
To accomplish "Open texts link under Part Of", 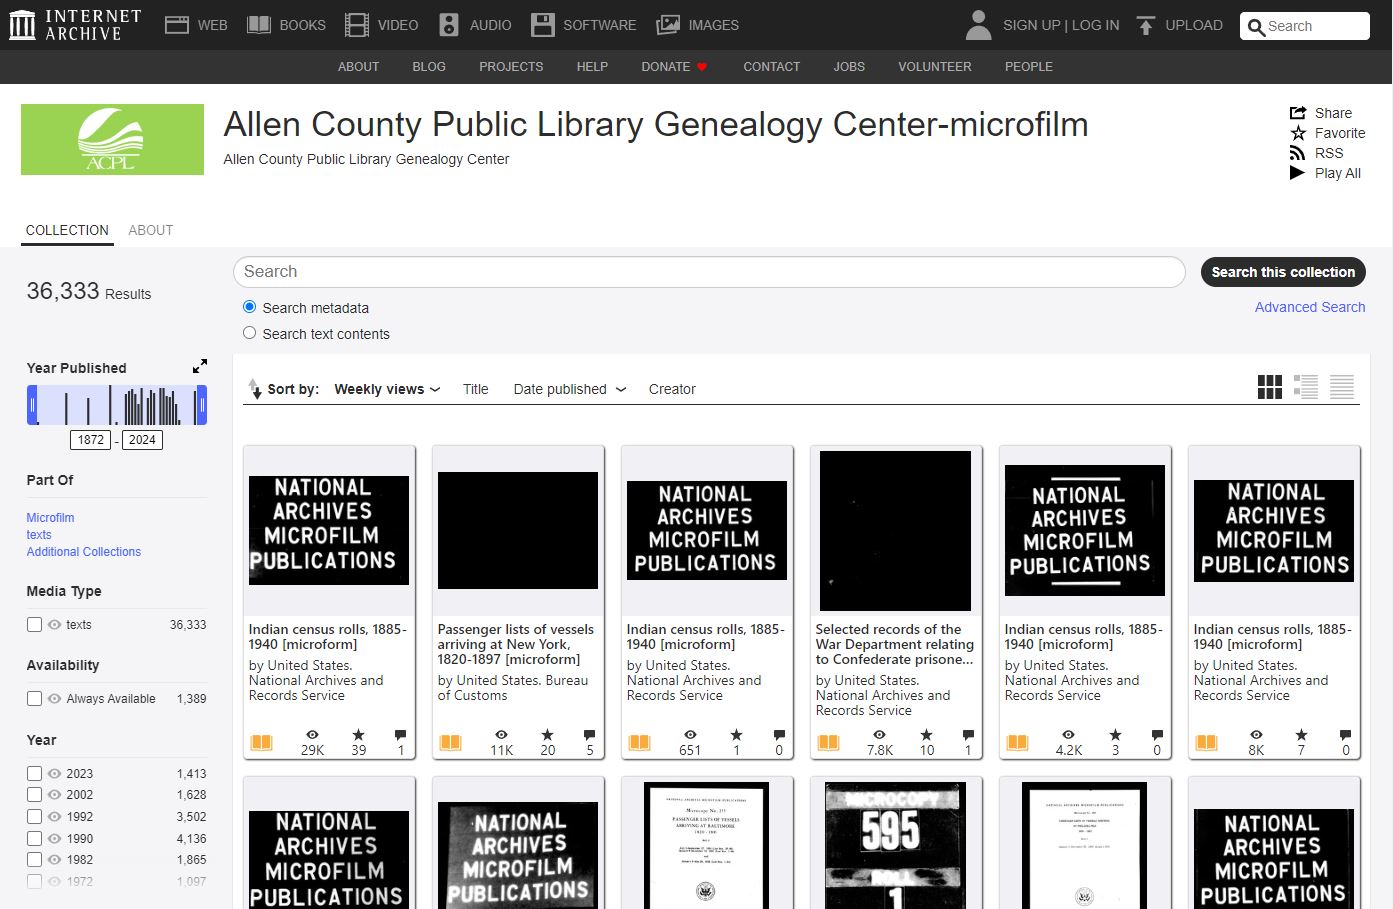I will pos(39,535).
